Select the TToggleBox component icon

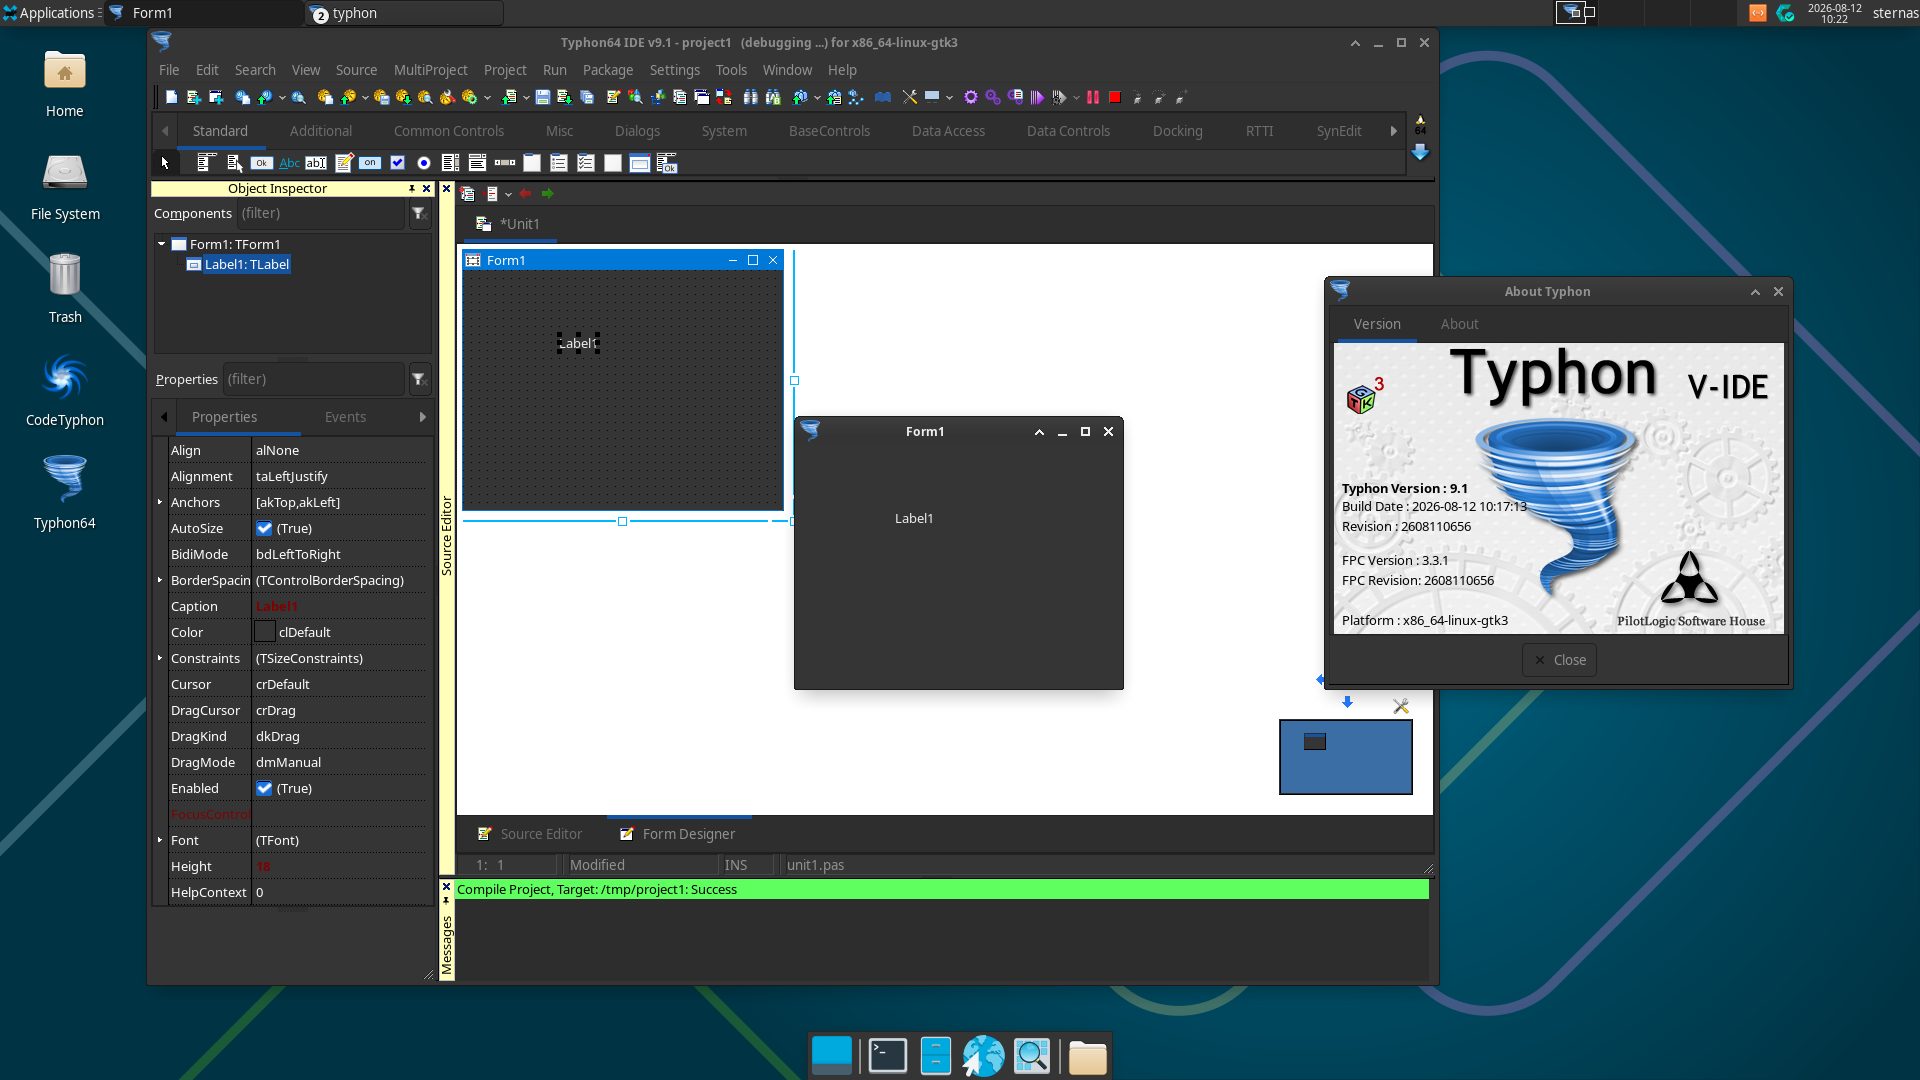pos(370,163)
